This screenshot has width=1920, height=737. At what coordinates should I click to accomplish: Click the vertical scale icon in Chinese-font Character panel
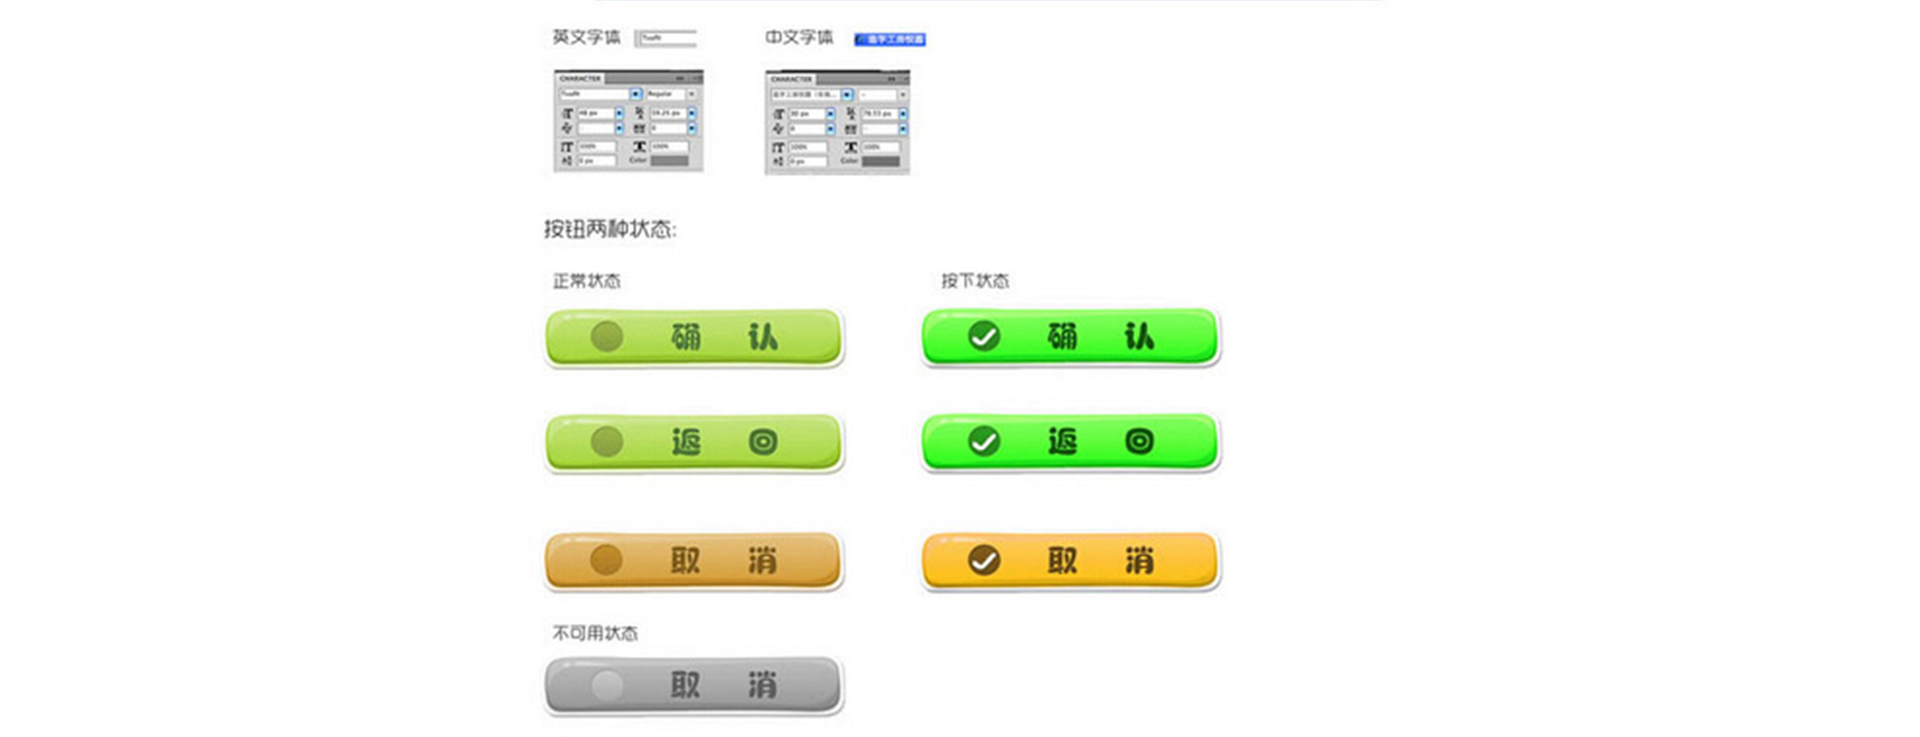[778, 147]
